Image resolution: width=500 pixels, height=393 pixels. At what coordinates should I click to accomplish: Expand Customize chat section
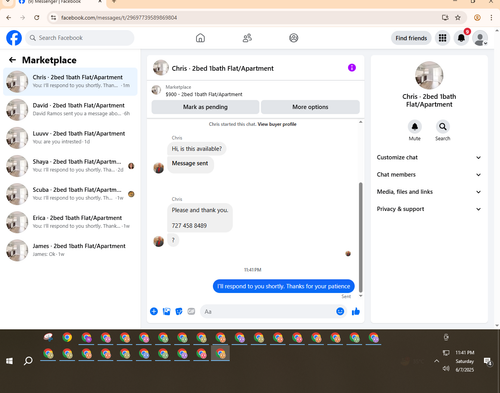point(429,157)
